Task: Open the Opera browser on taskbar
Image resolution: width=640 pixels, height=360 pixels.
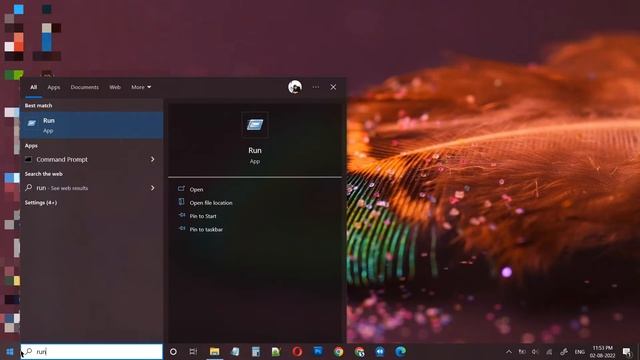Action: [x=297, y=351]
